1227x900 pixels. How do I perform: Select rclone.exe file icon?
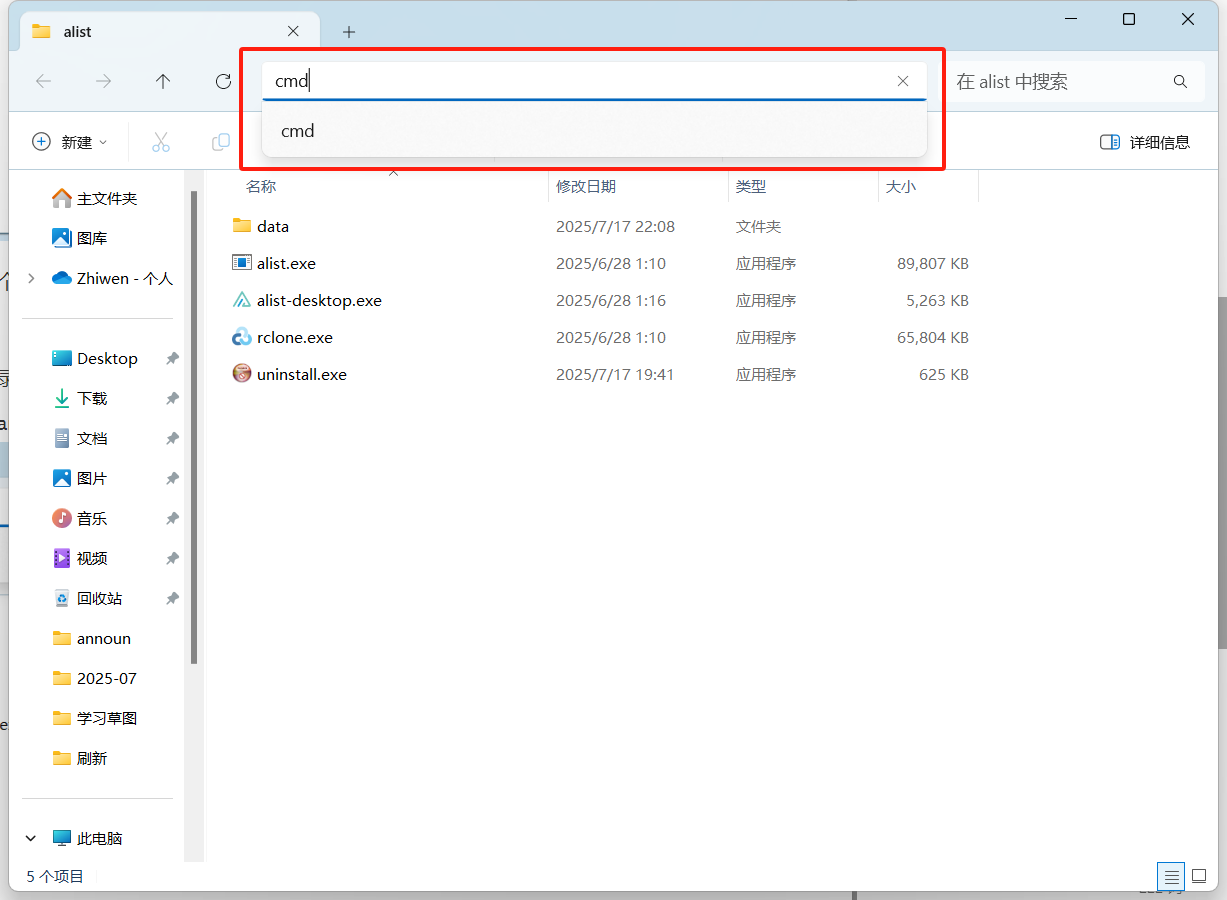point(242,337)
